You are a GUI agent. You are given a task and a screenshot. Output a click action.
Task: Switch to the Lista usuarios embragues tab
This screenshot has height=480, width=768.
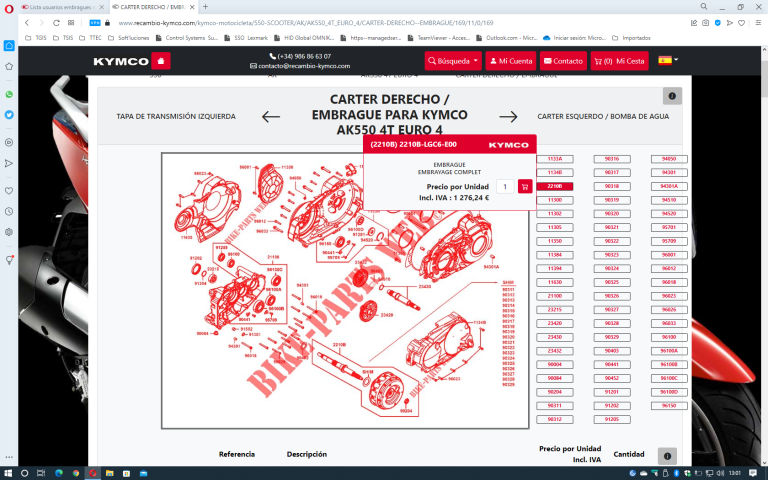click(x=55, y=7)
